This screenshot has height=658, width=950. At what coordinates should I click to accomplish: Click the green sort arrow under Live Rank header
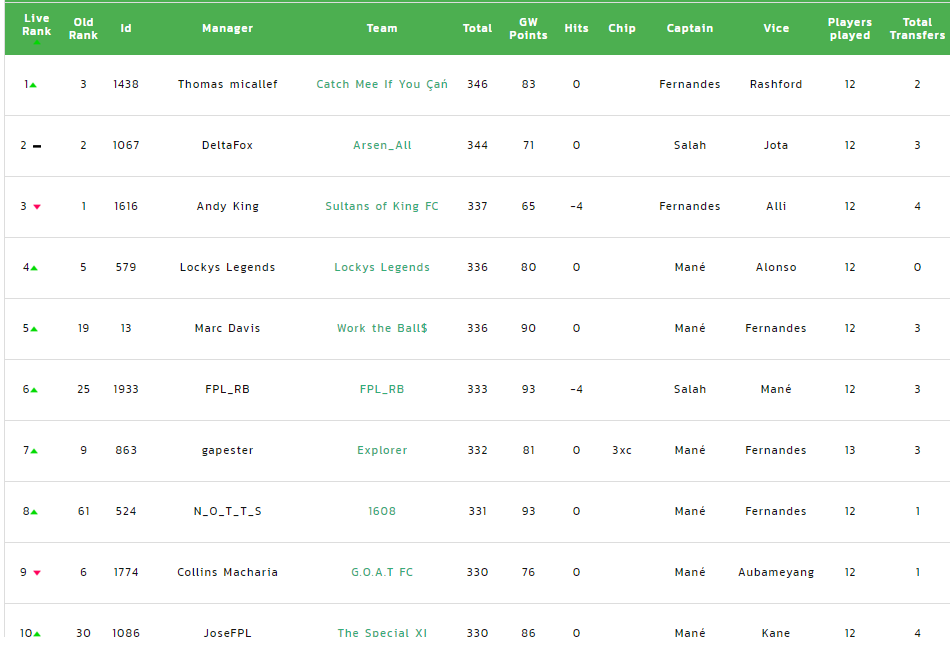[37, 43]
